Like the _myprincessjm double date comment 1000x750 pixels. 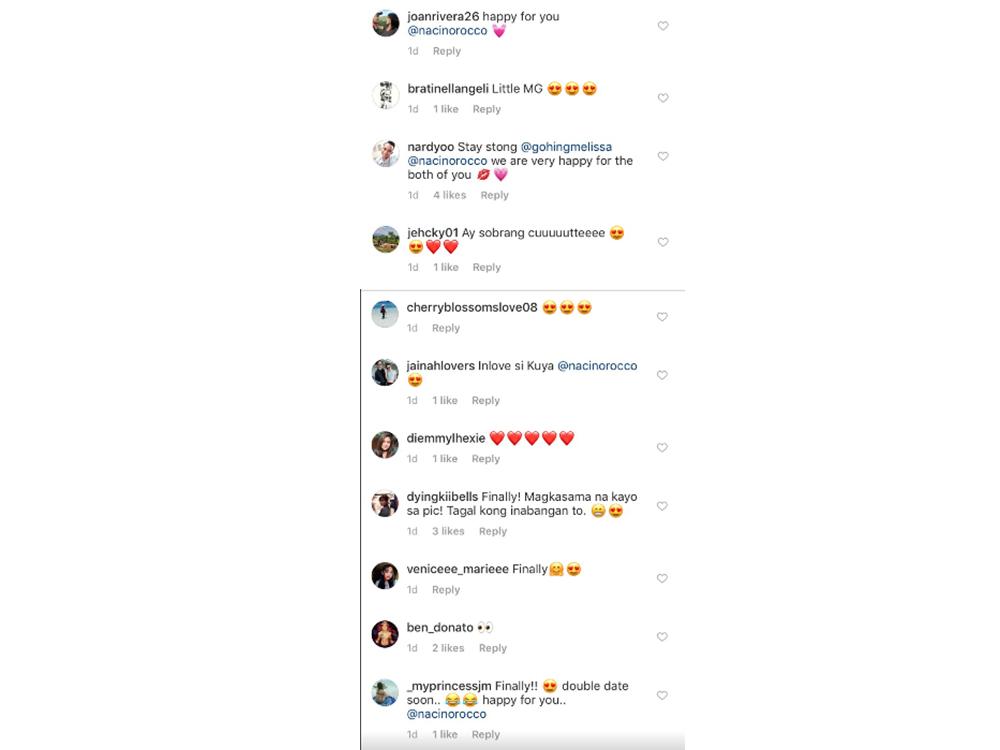click(662, 696)
